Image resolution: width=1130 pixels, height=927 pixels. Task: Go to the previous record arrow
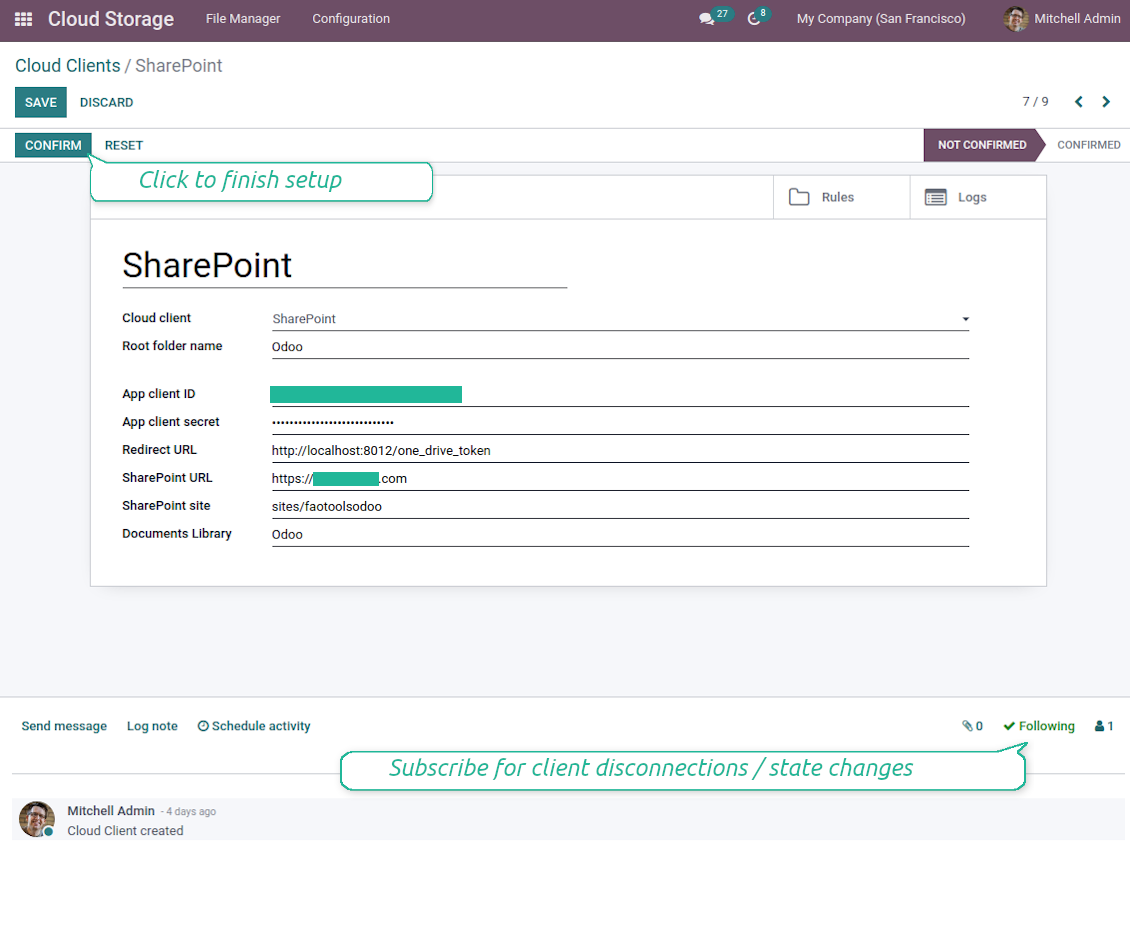(x=1079, y=102)
